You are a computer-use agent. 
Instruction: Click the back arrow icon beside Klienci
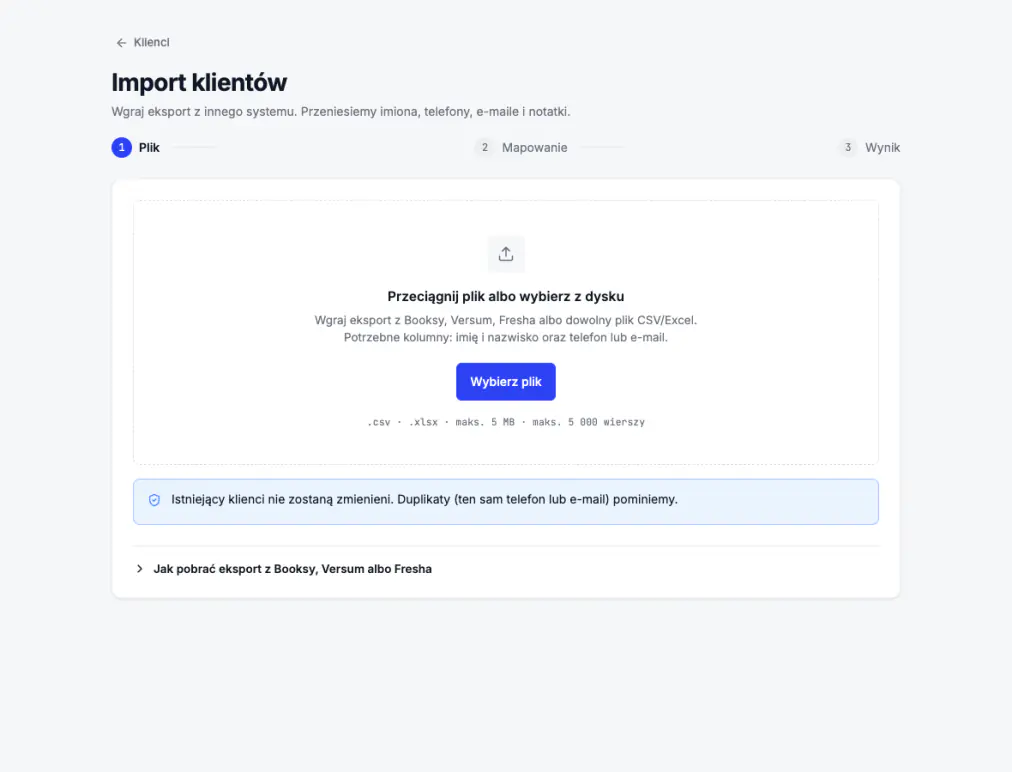(x=121, y=43)
